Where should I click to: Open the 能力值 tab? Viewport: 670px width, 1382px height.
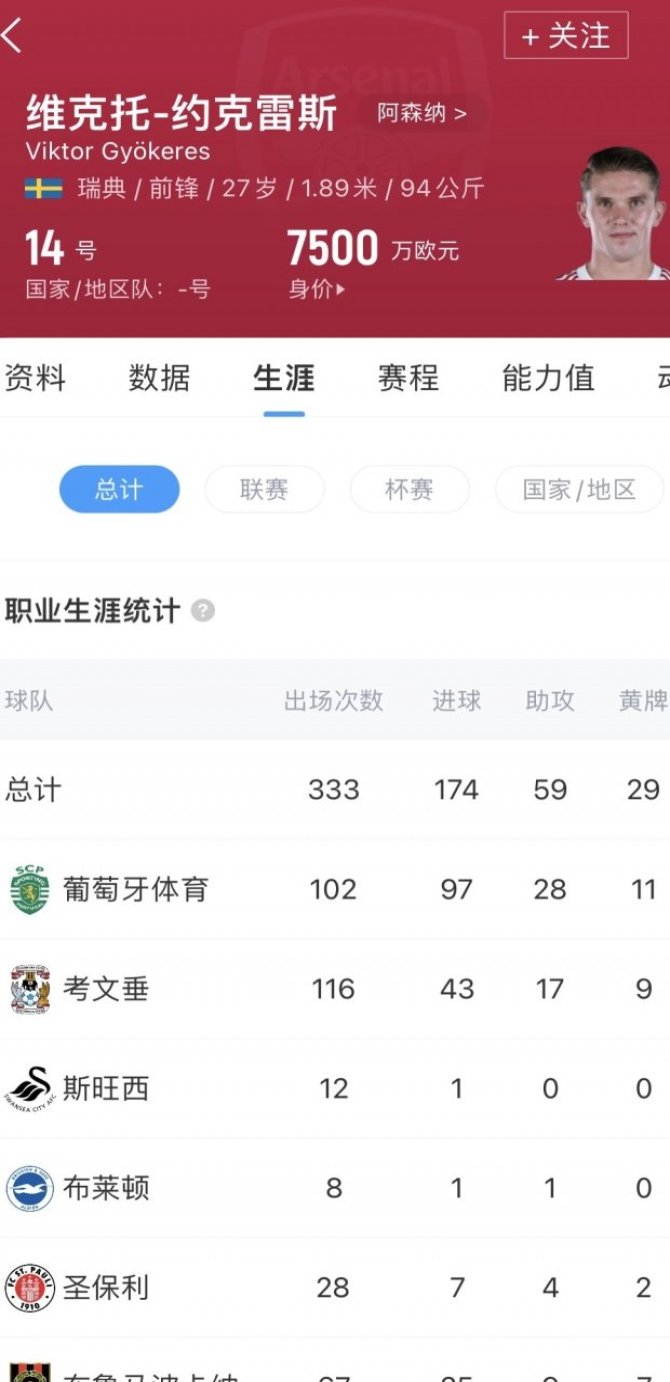coord(548,378)
